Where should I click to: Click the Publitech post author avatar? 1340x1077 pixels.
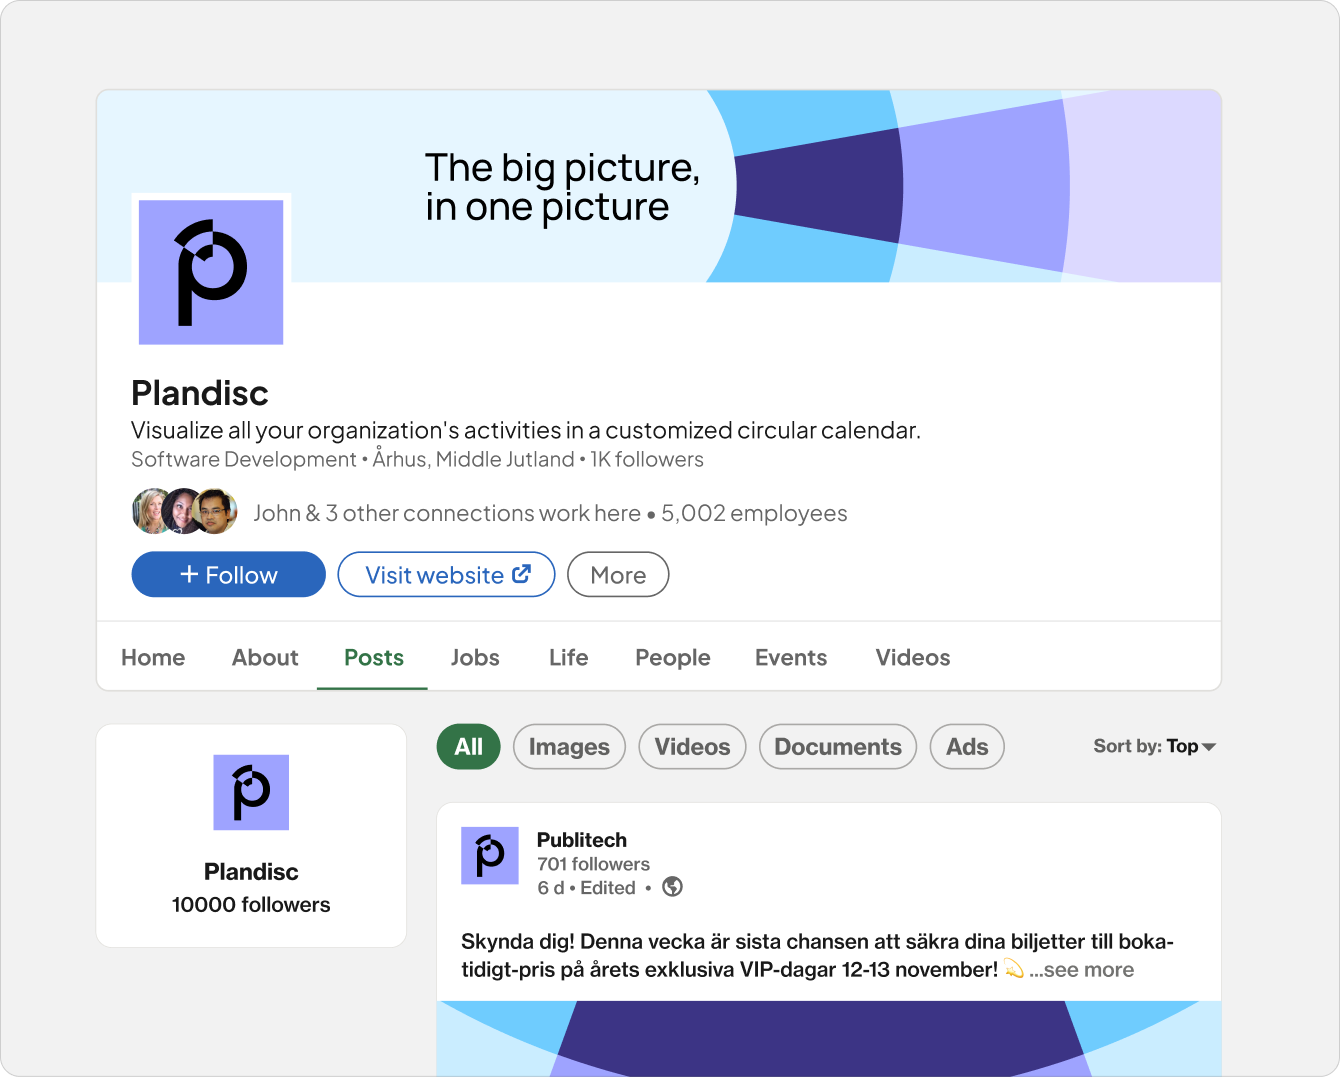(x=489, y=855)
